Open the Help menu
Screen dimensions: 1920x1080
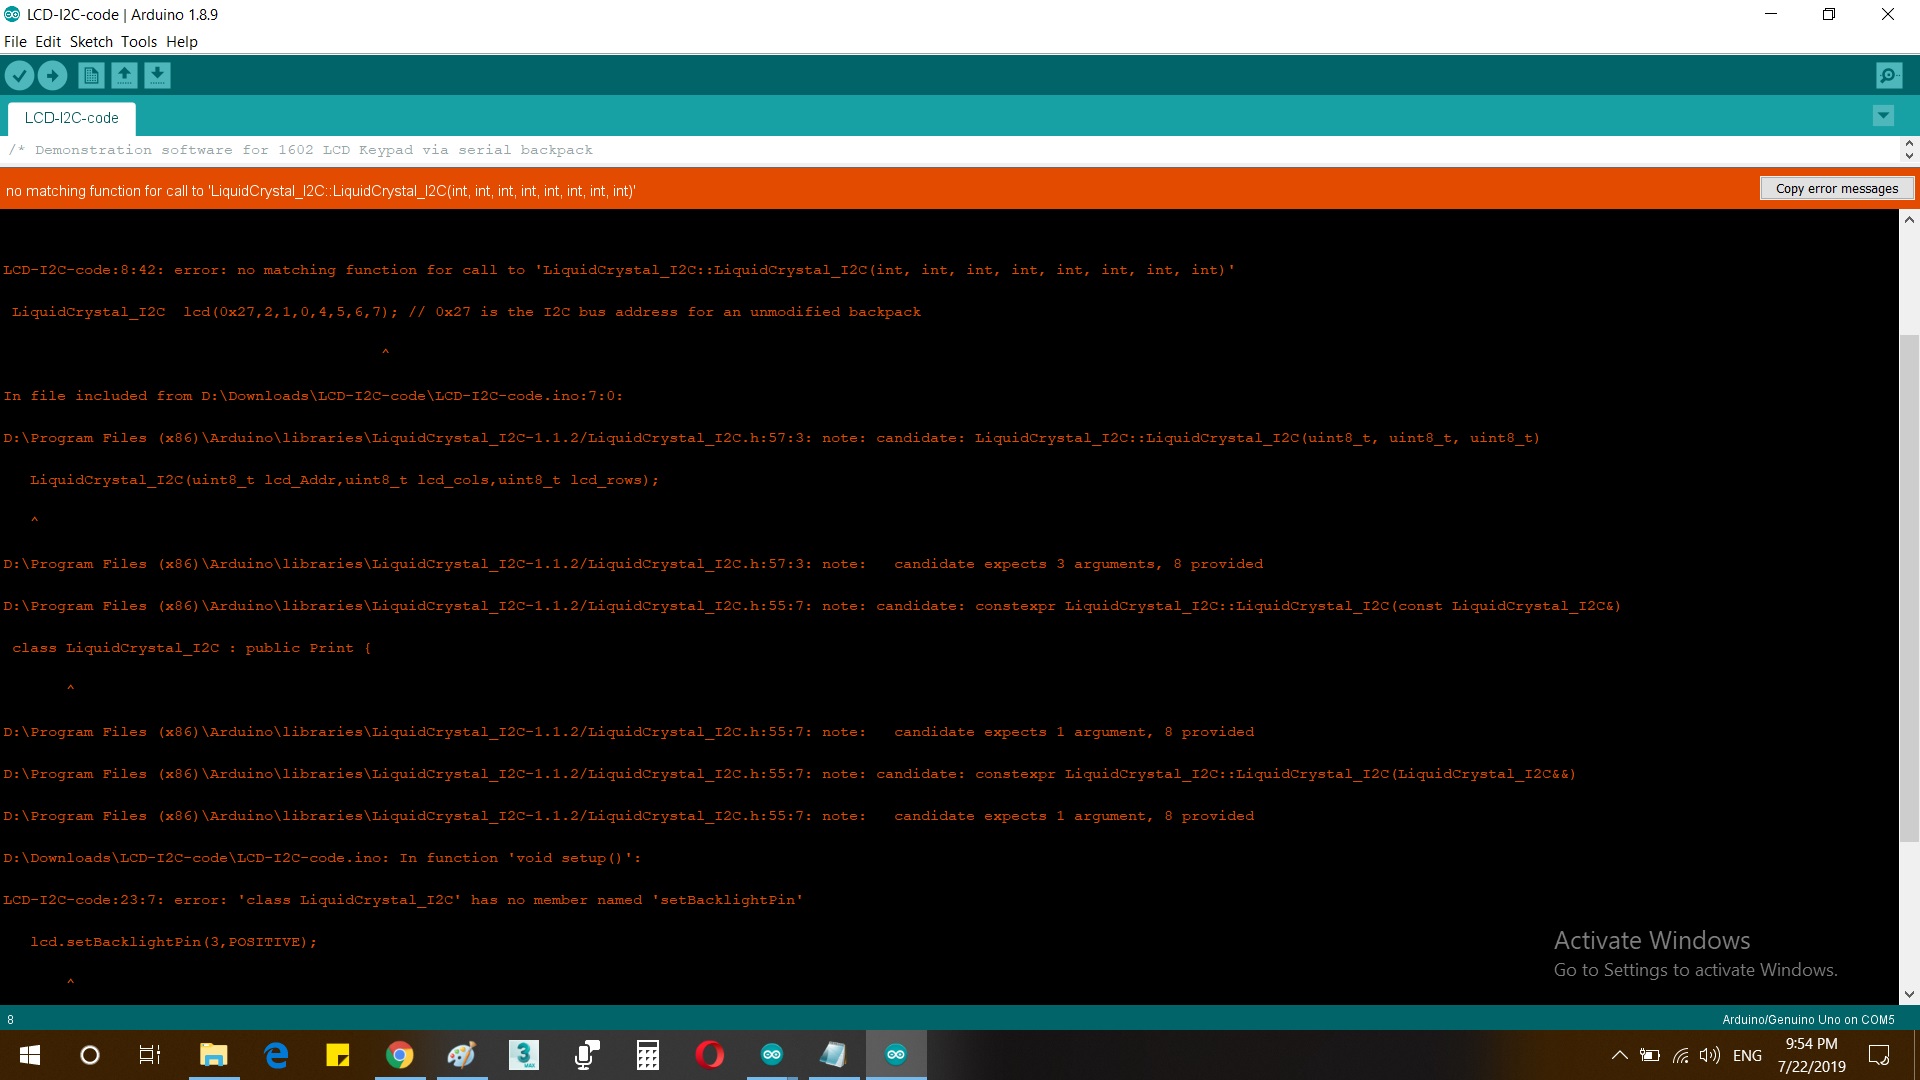(x=182, y=42)
